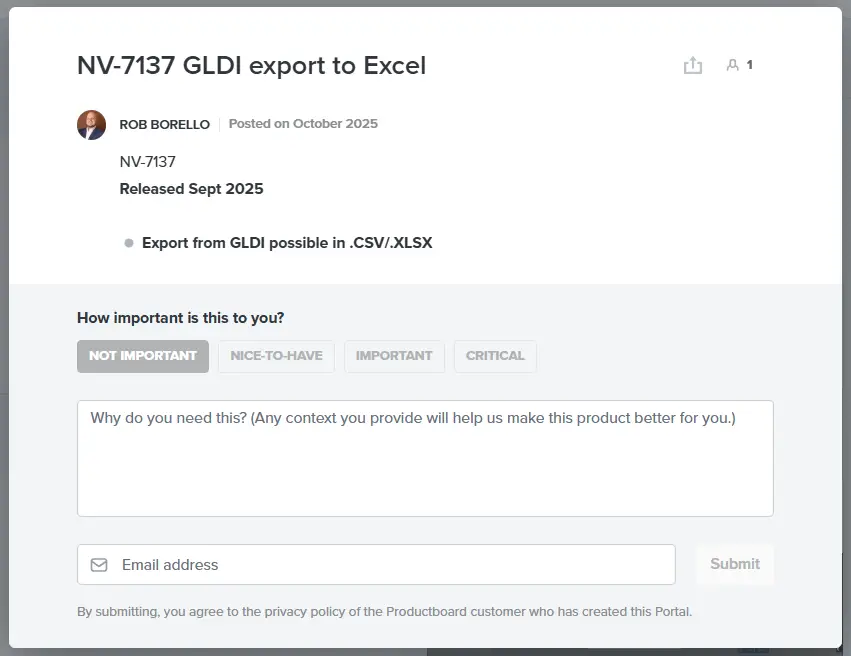This screenshot has height=656, width=851.
Task: Click the ROB BORELLO author name
Action: click(165, 125)
